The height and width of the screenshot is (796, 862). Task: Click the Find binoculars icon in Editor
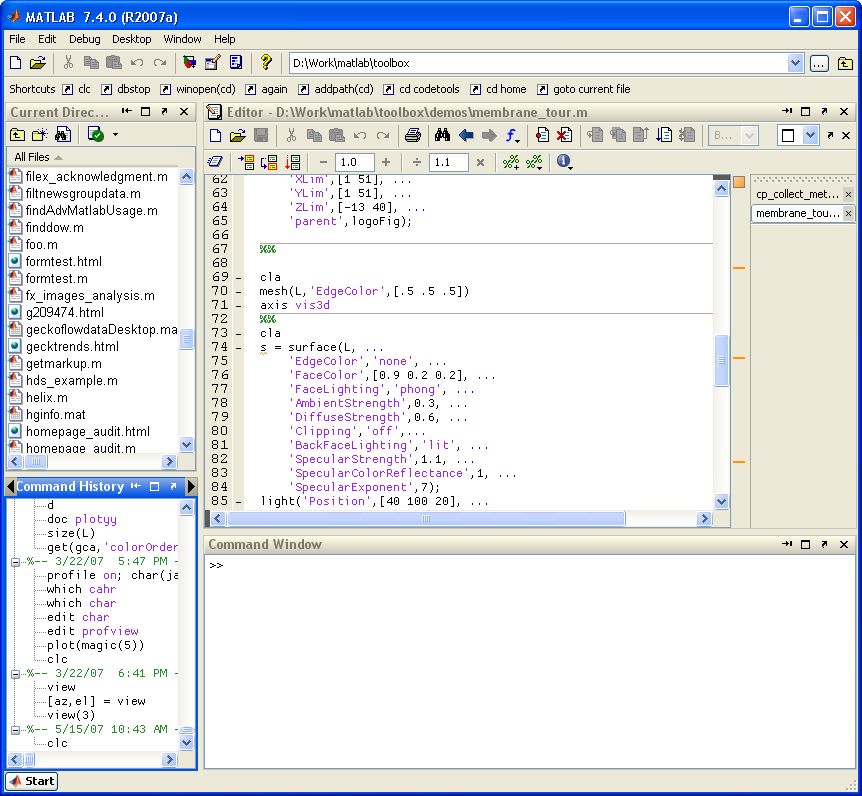[x=442, y=136]
